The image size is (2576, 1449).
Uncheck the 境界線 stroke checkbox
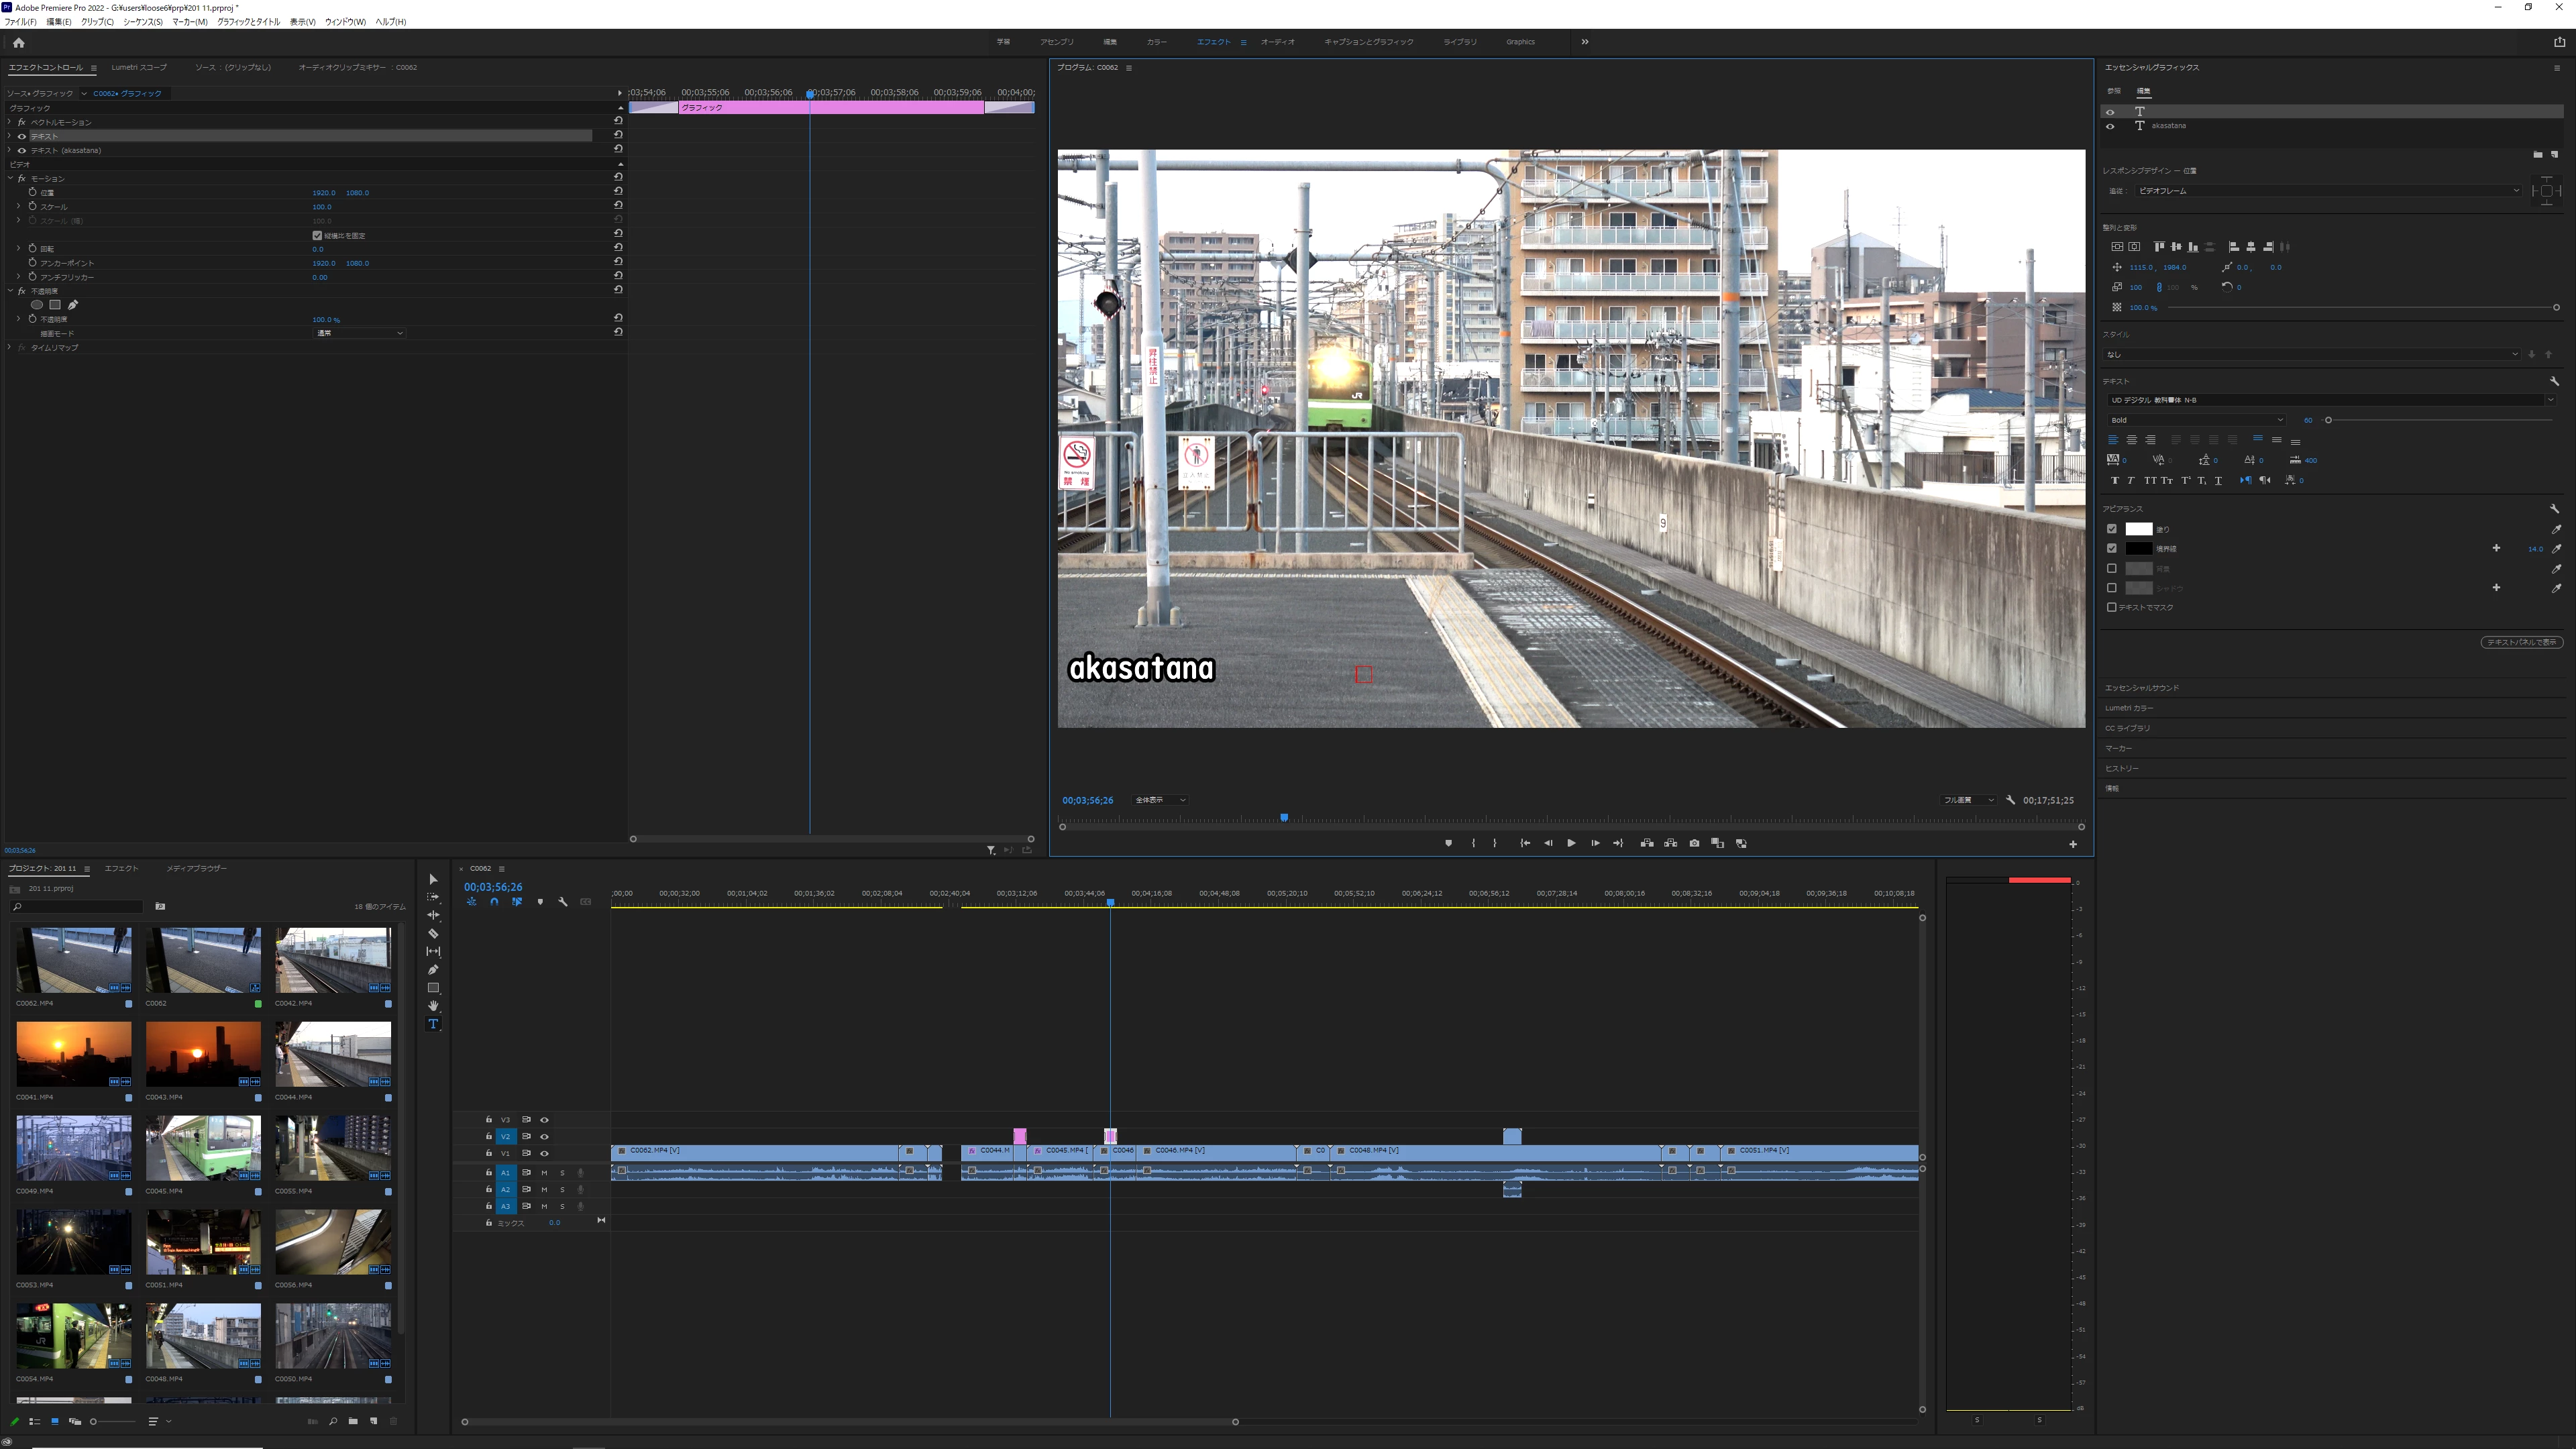pos(2112,548)
